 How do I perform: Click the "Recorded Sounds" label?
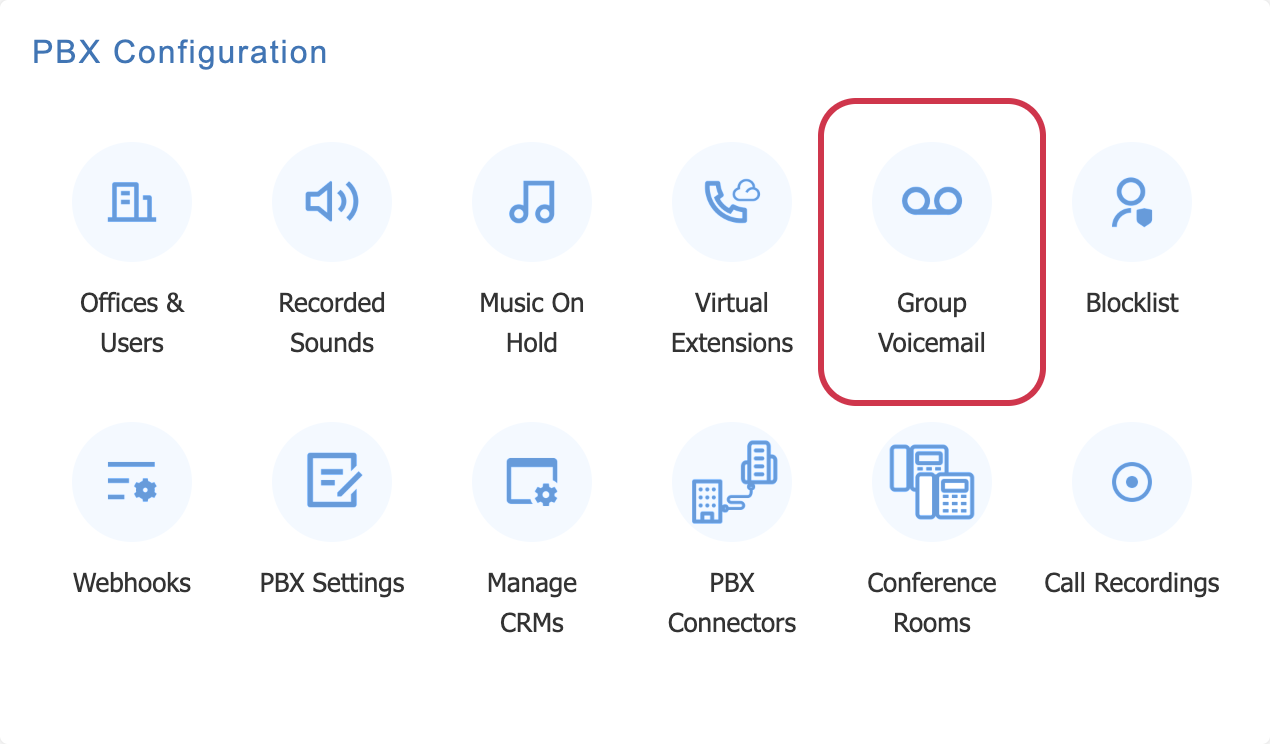pos(332,323)
